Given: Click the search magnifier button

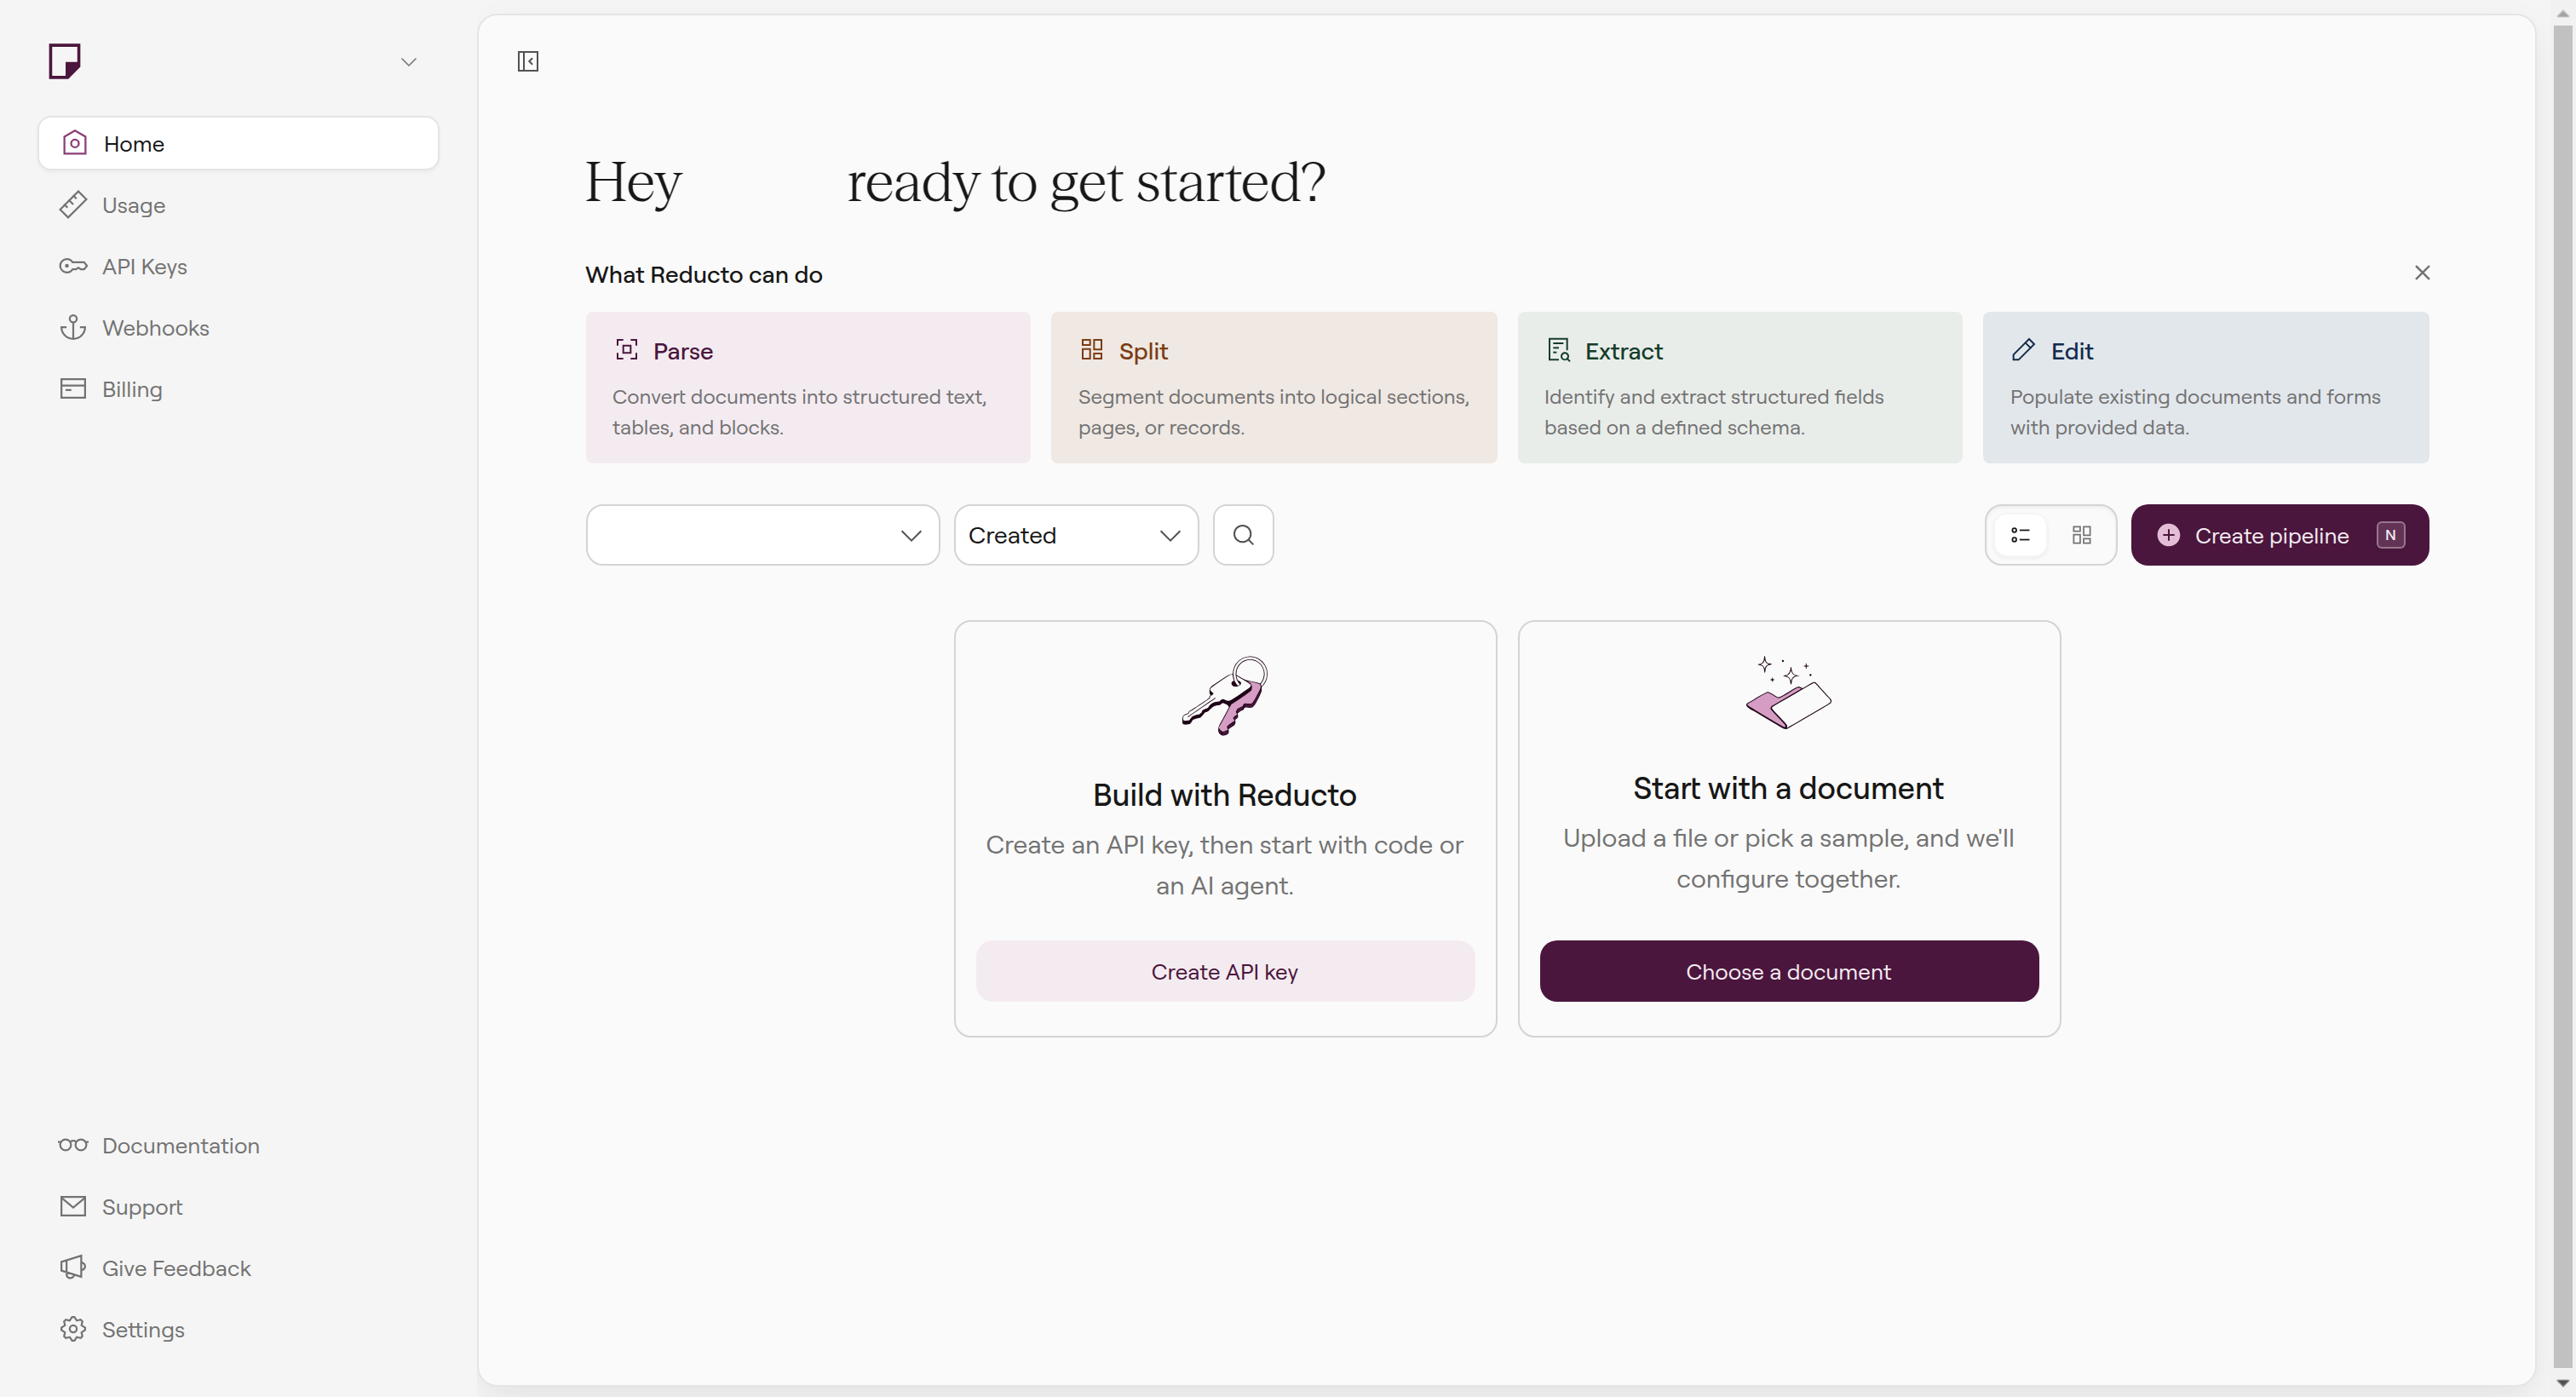Looking at the screenshot, I should pos(1243,535).
